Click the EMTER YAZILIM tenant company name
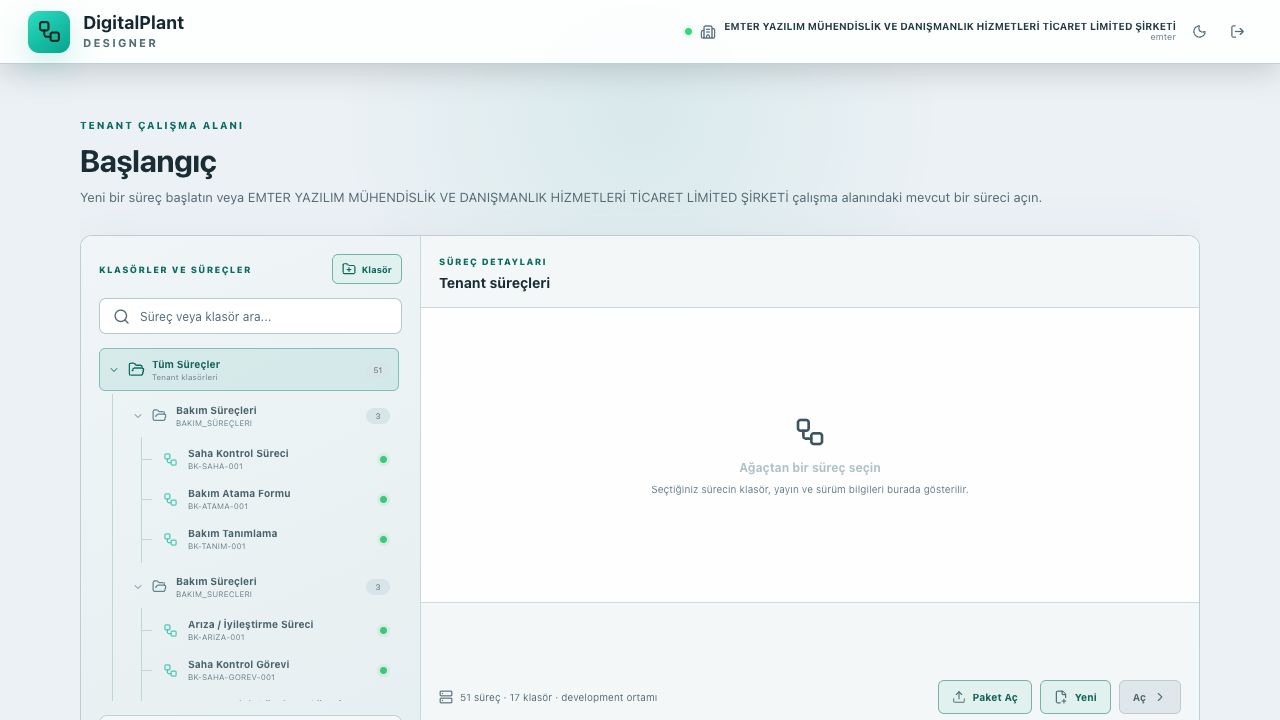The height and width of the screenshot is (720, 1280). click(950, 27)
